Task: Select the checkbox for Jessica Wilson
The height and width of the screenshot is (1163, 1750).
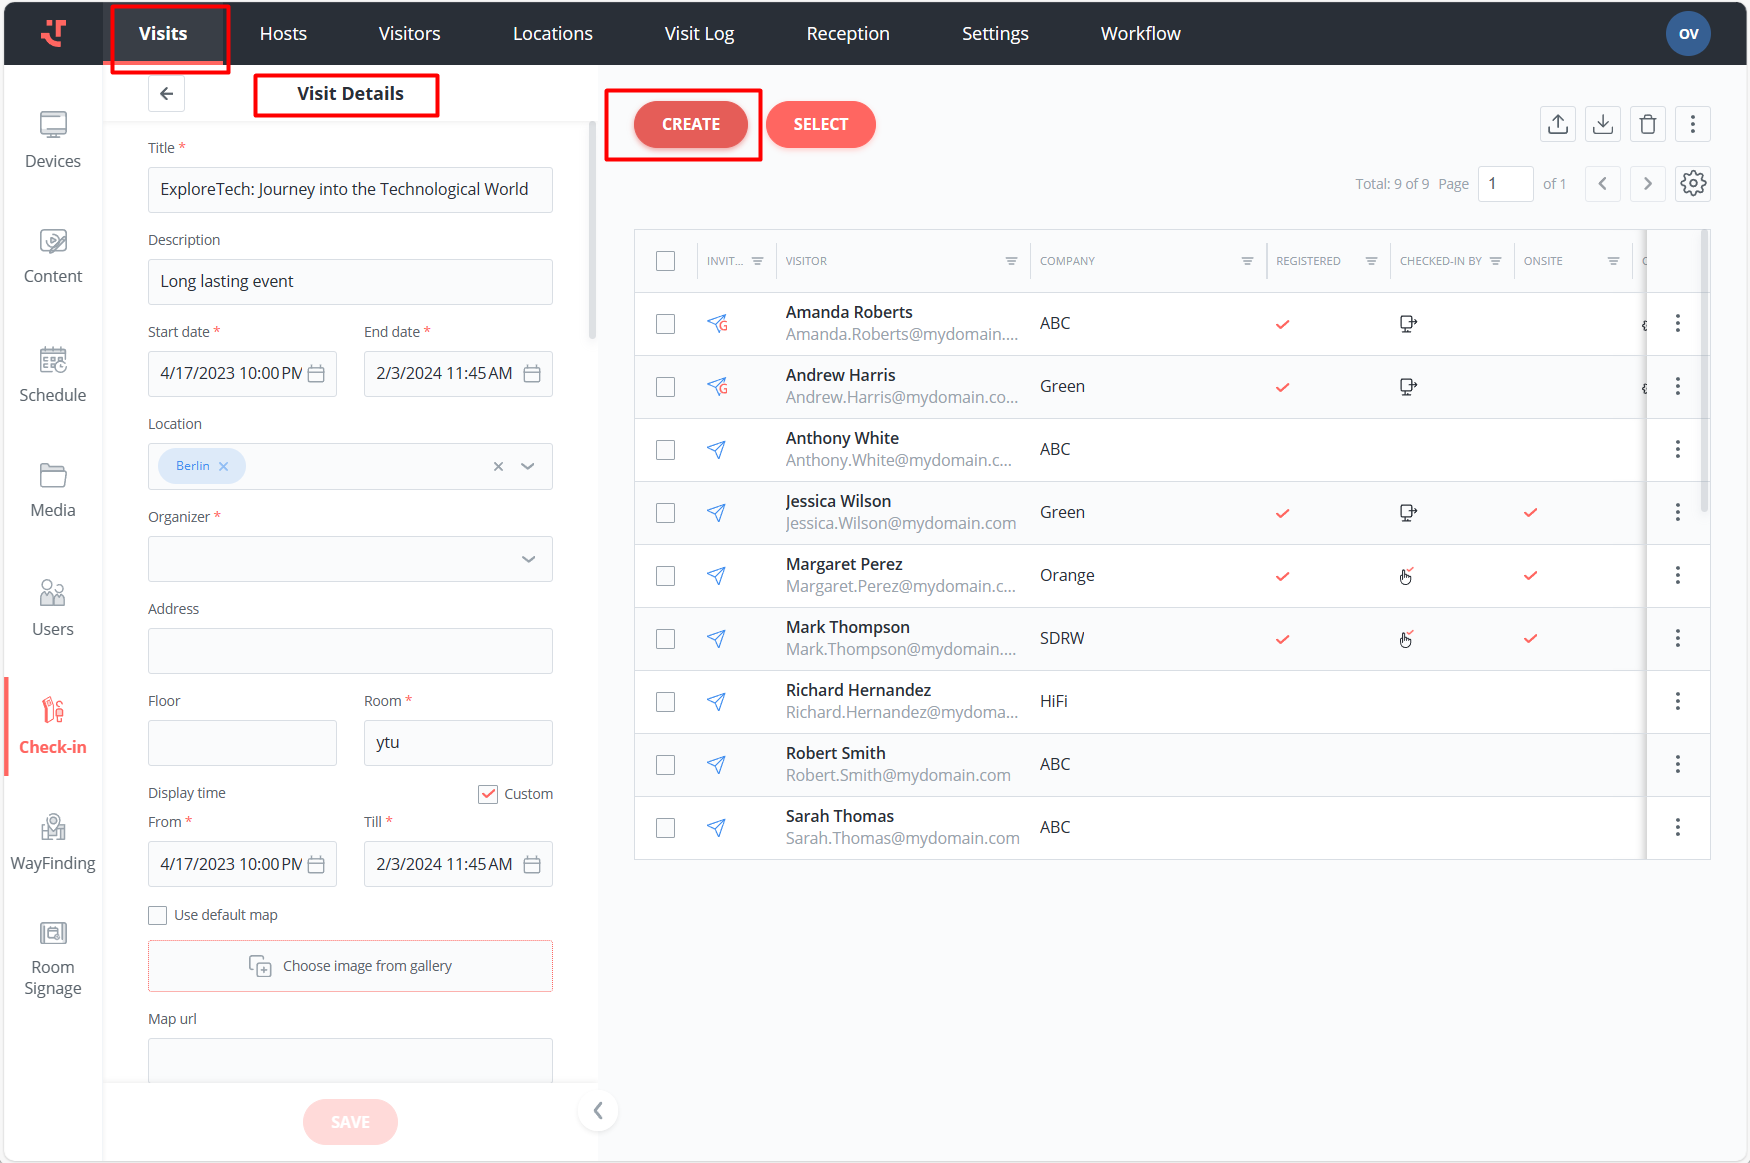Action: [x=666, y=513]
